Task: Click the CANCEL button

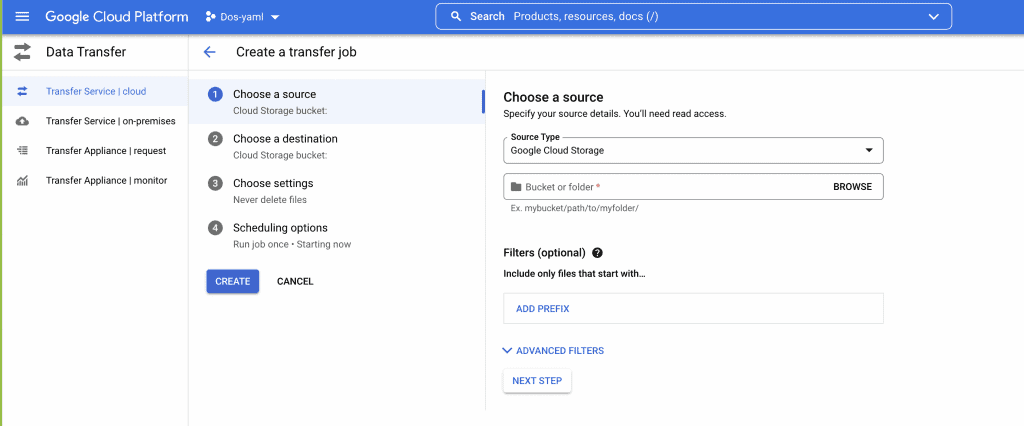Action: [x=295, y=282]
